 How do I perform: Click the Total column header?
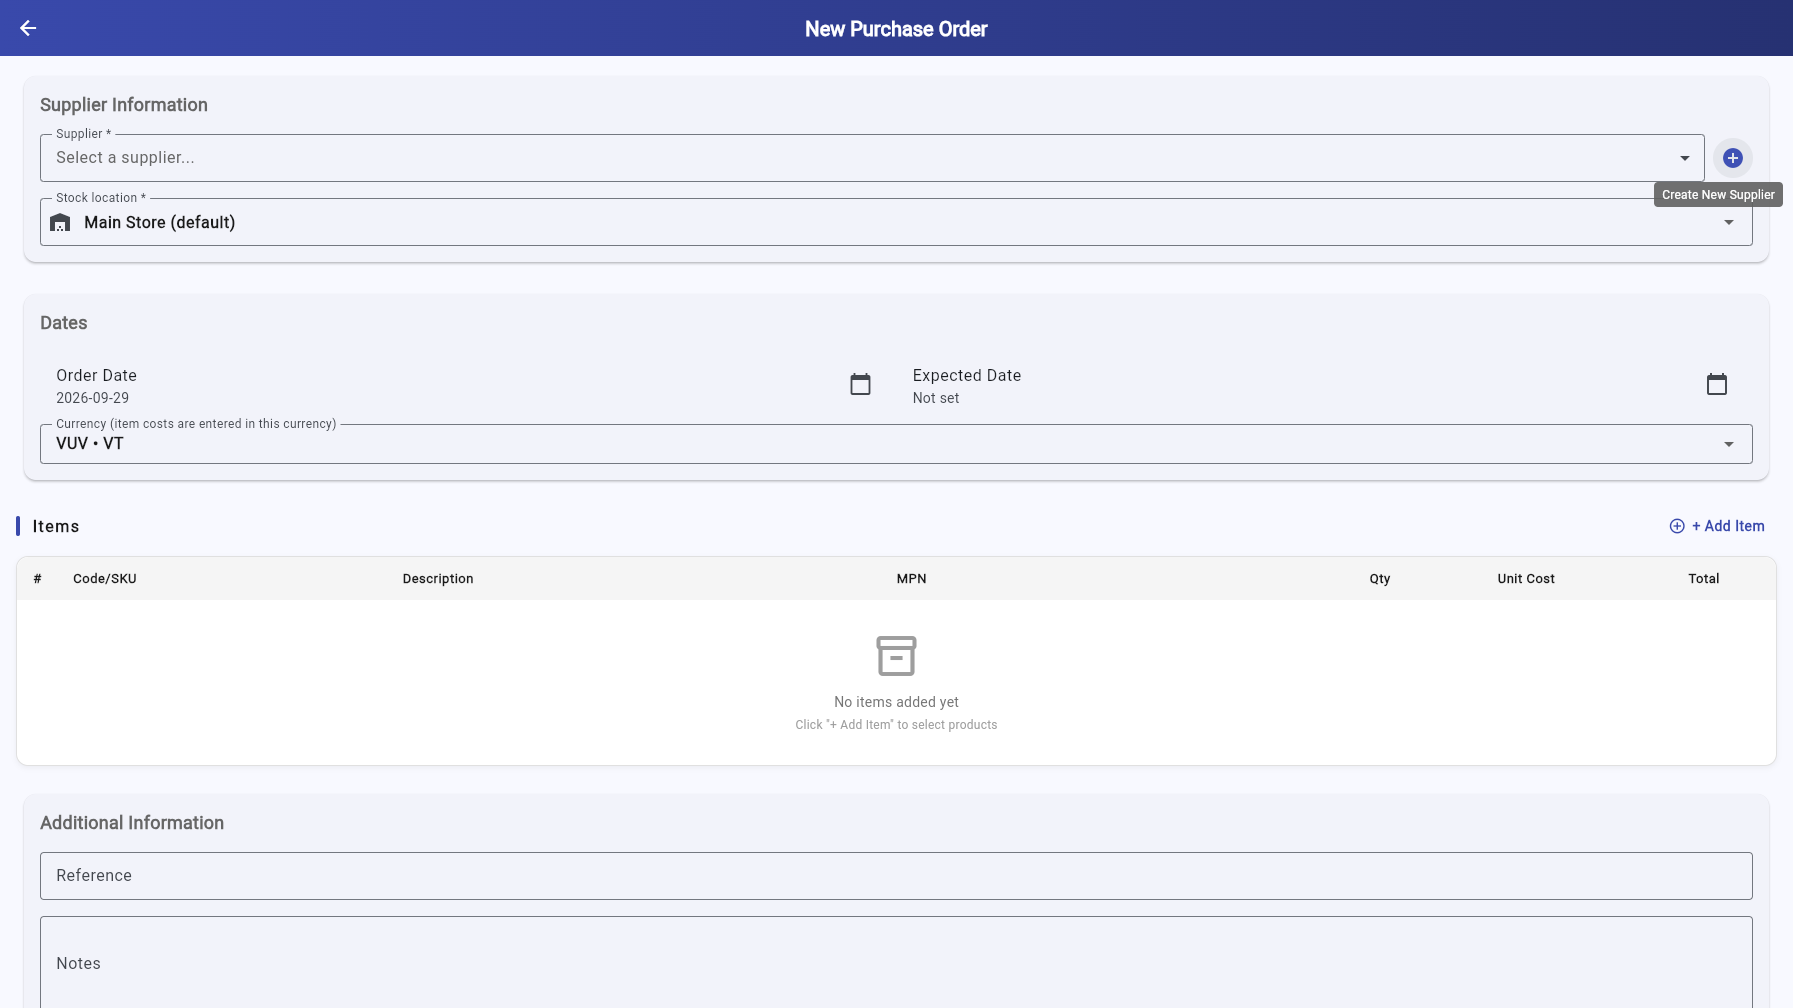(x=1704, y=579)
